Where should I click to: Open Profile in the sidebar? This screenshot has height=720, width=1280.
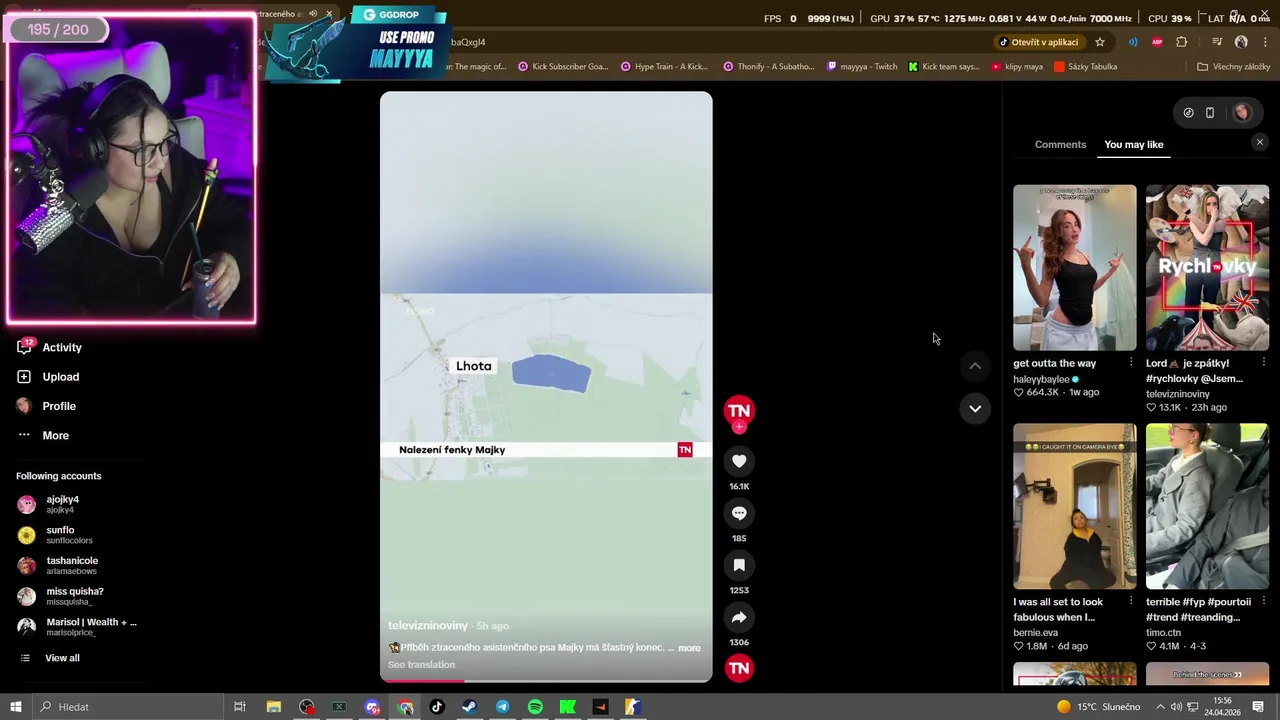pos(46,406)
